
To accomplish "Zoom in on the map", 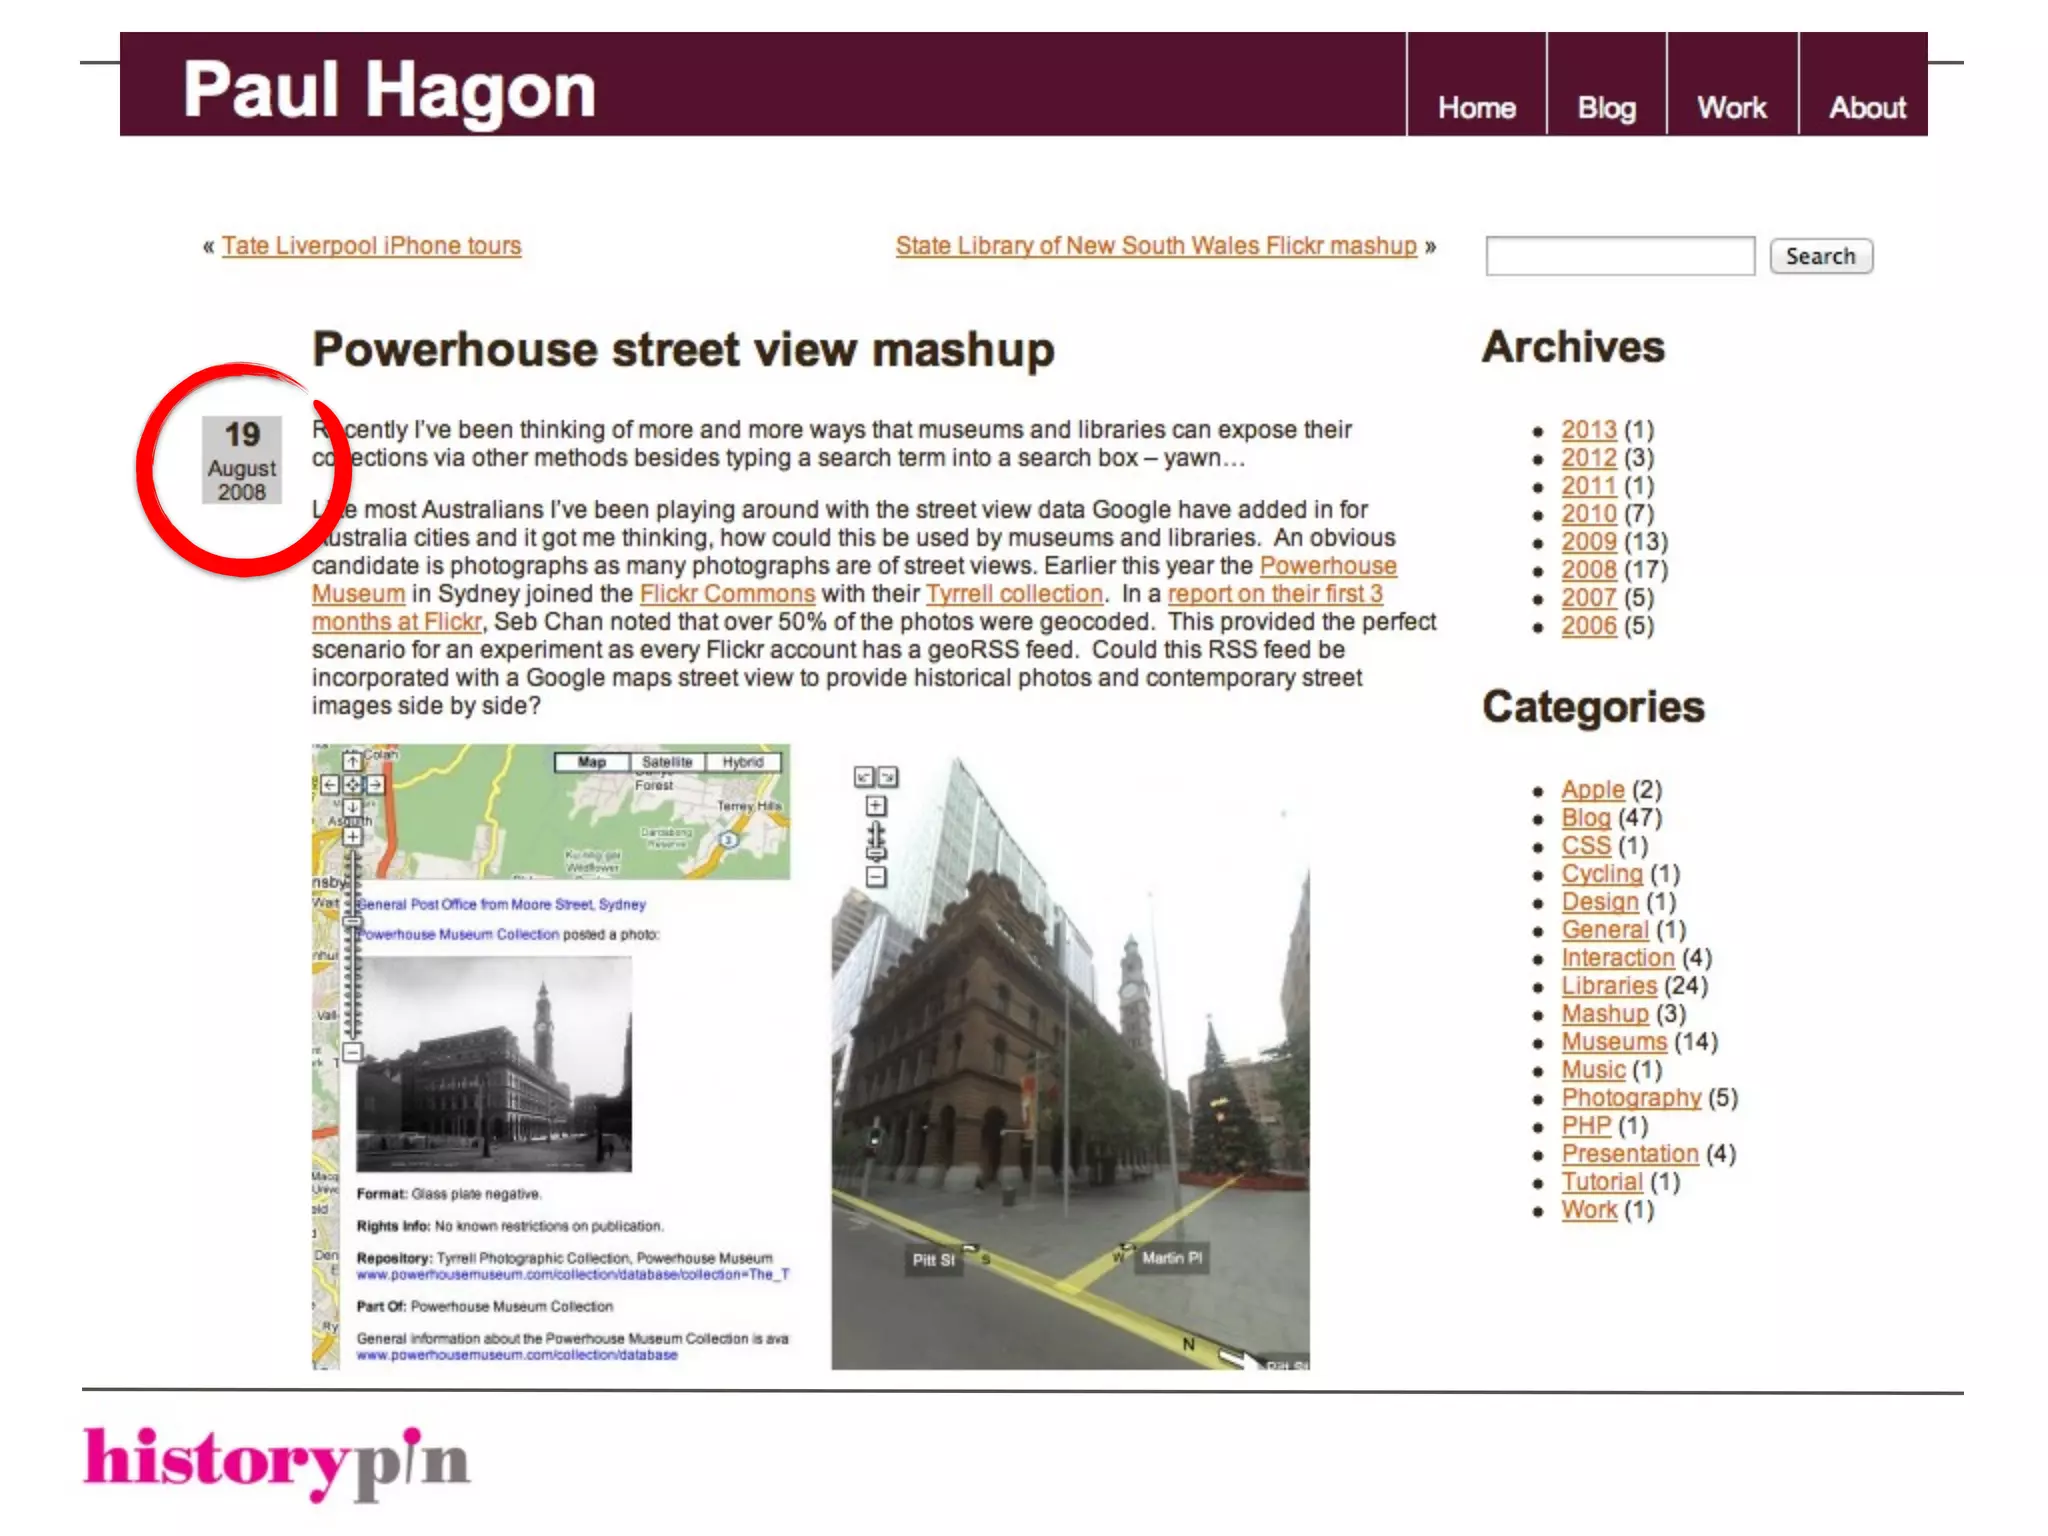I will point(352,836).
